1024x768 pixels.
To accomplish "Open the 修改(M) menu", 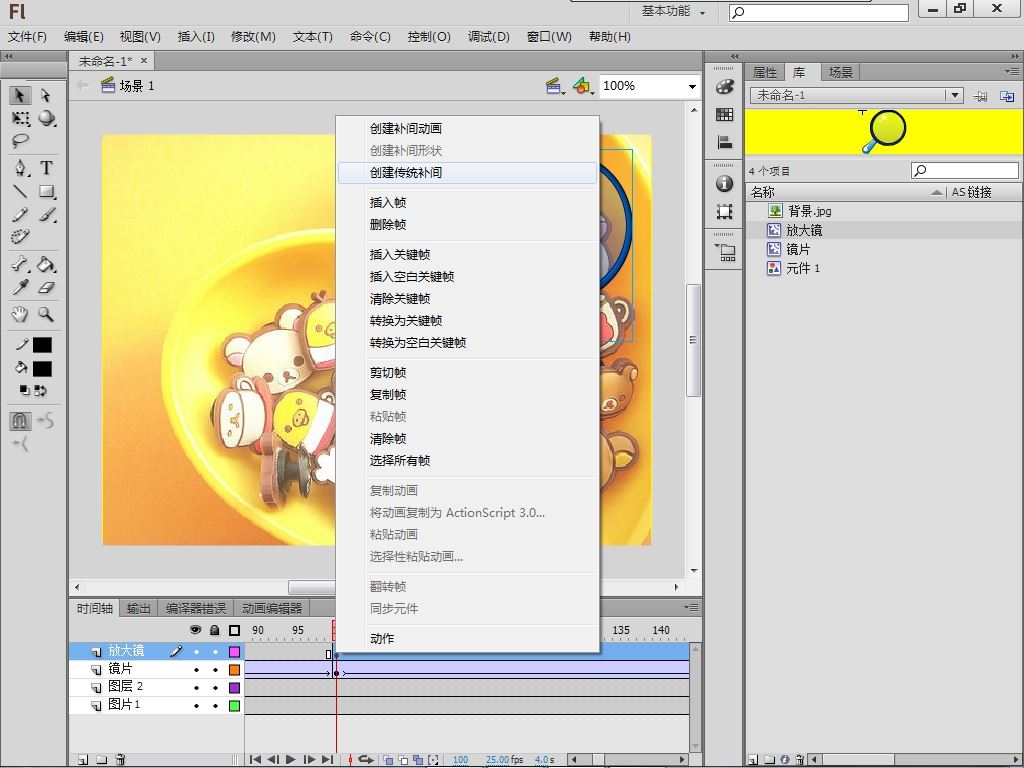I will pyautogui.click(x=253, y=37).
